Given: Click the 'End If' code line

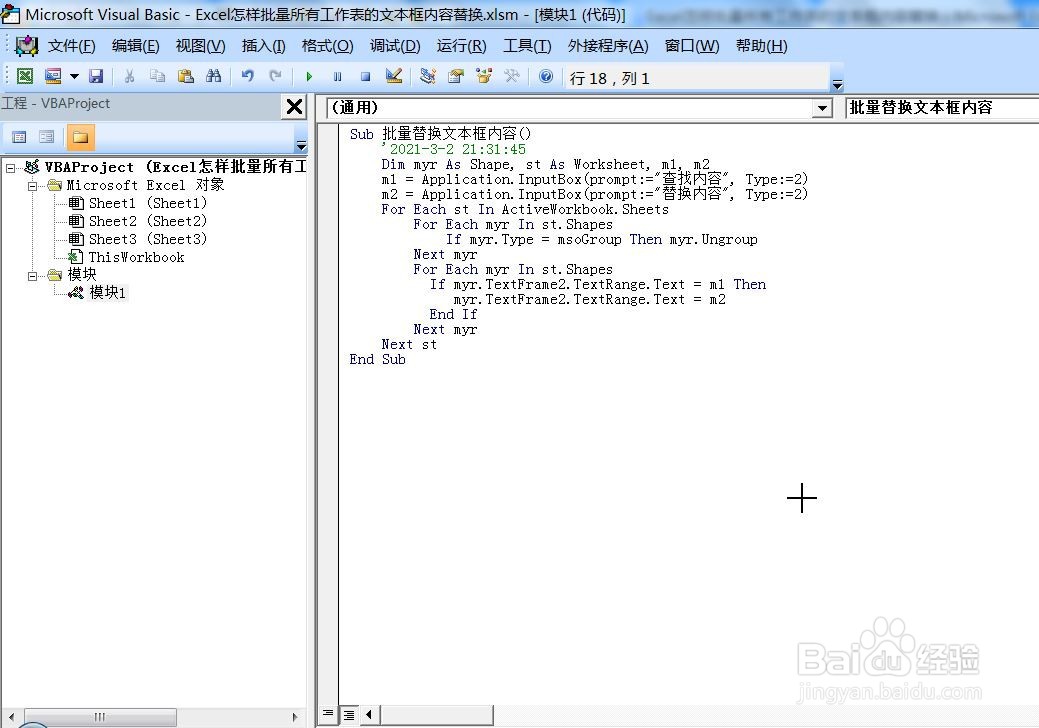Looking at the screenshot, I should pos(453,315).
